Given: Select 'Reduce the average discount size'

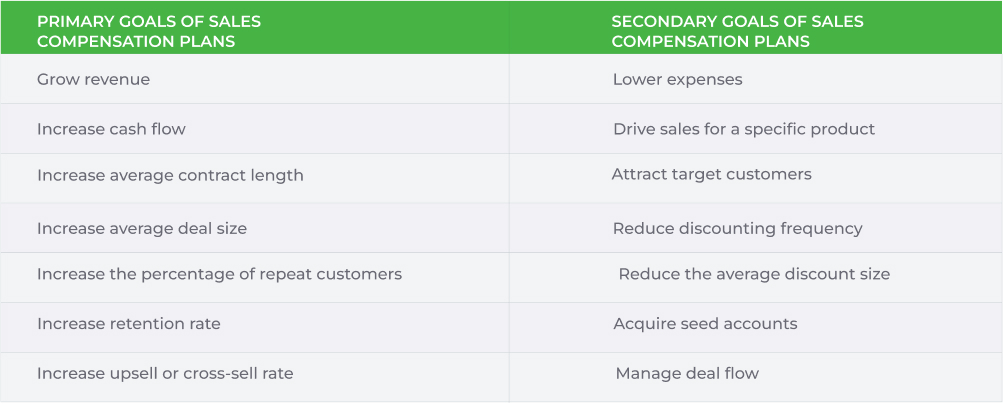Looking at the screenshot, I should [754, 274].
